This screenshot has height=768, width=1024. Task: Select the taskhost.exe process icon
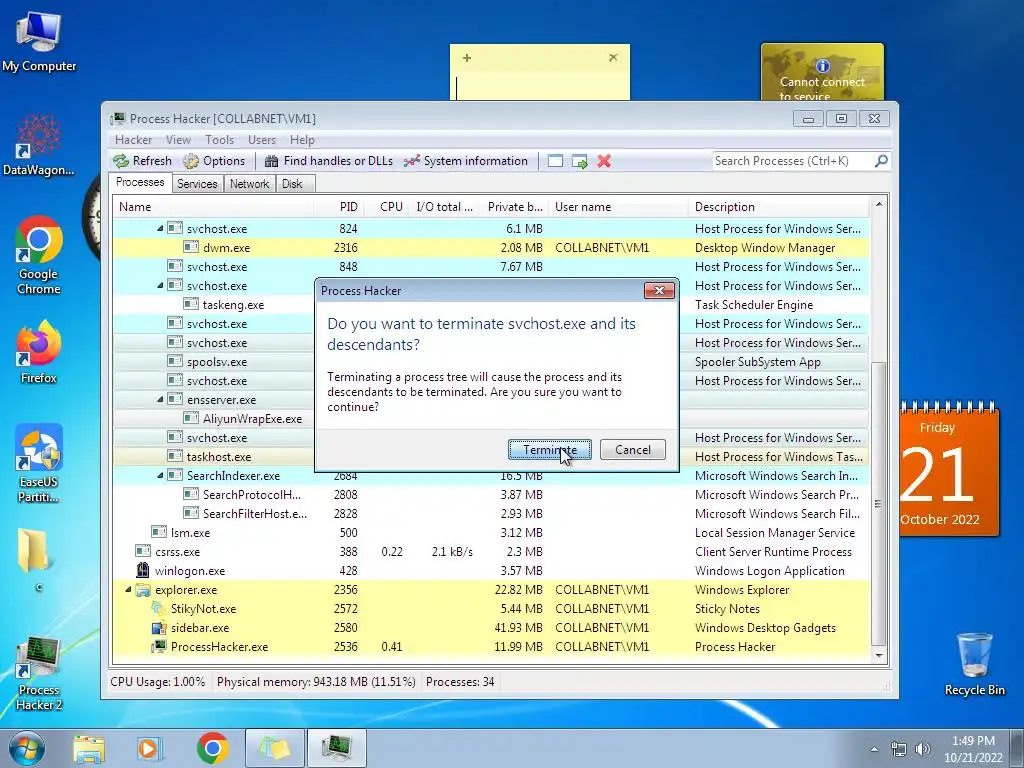tap(174, 456)
